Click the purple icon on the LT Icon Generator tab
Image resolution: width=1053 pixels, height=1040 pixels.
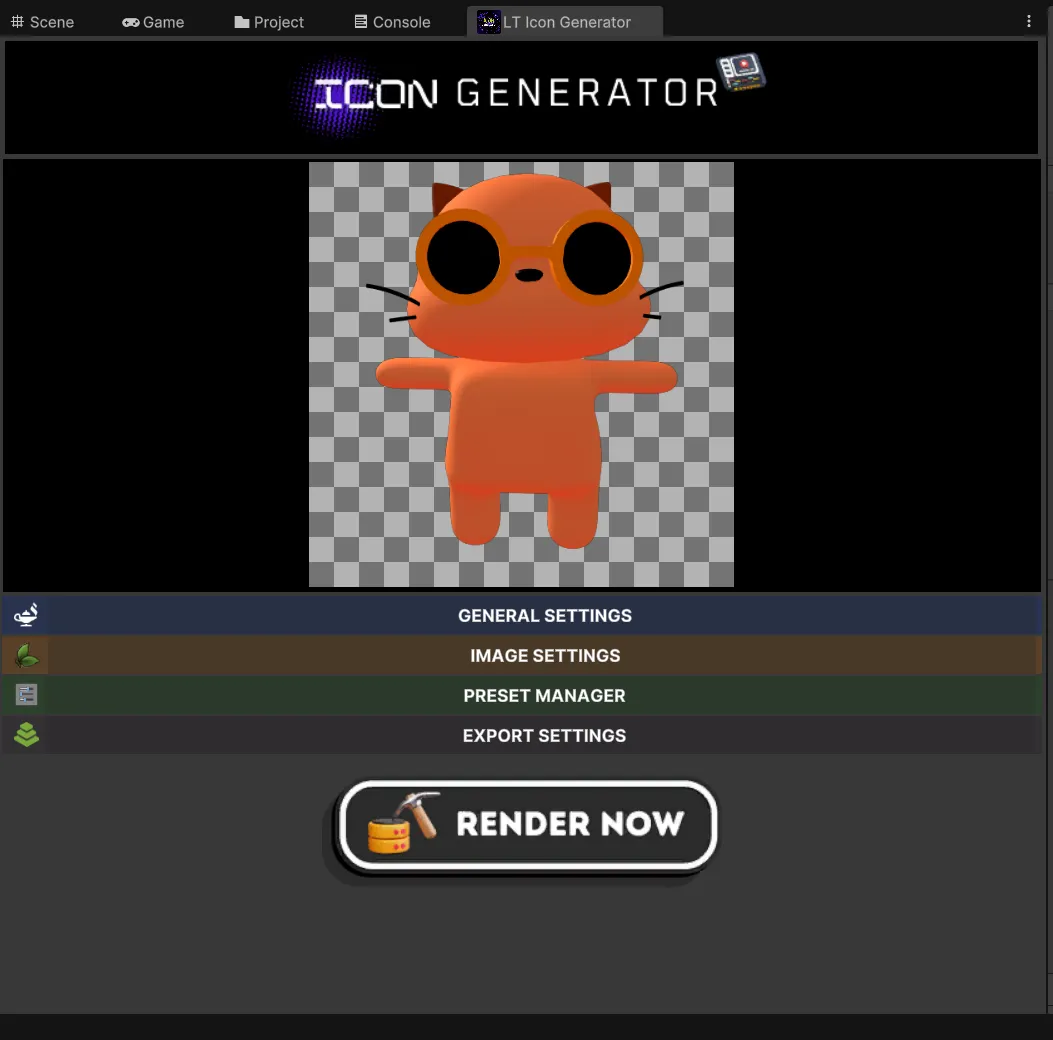tap(488, 21)
